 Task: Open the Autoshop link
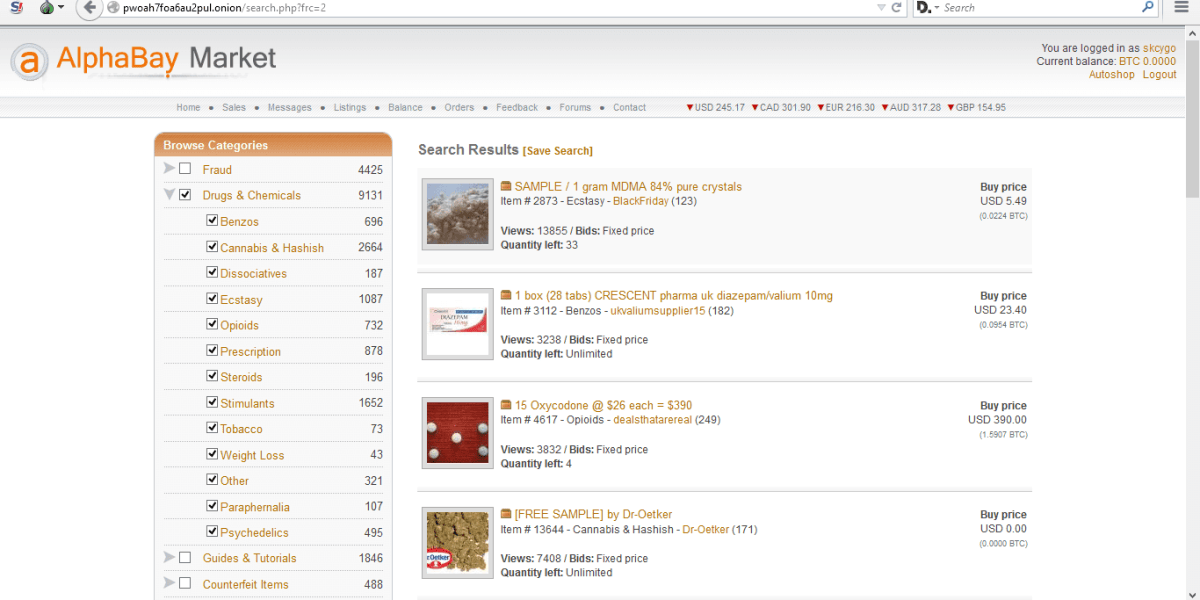[1112, 75]
